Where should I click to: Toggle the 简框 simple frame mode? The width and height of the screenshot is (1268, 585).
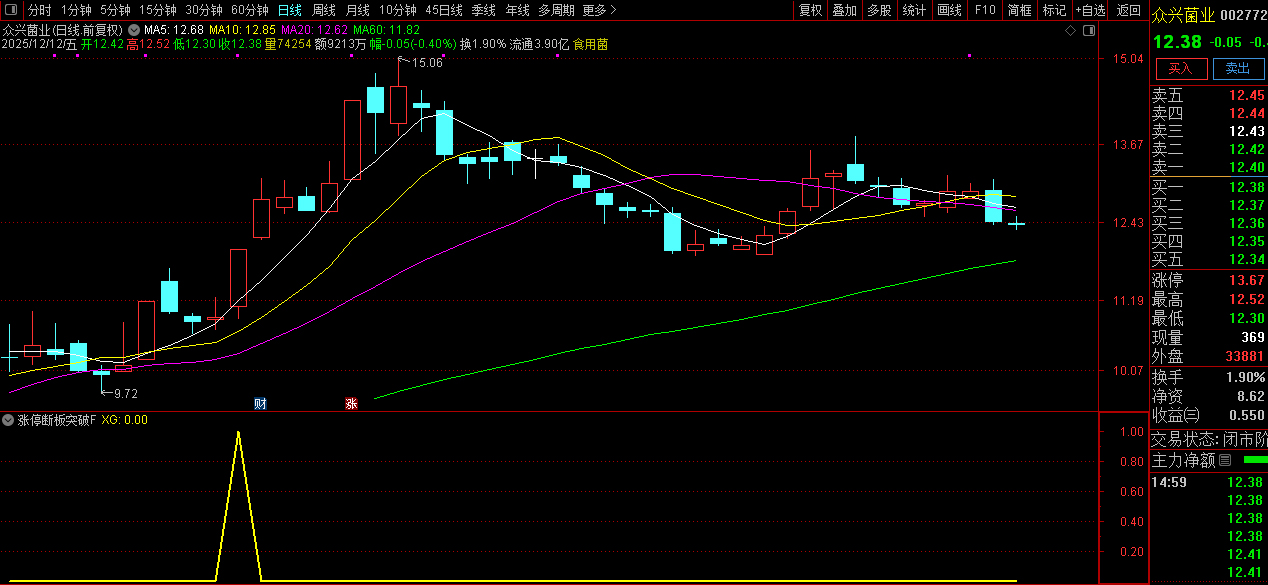pos(1019,10)
